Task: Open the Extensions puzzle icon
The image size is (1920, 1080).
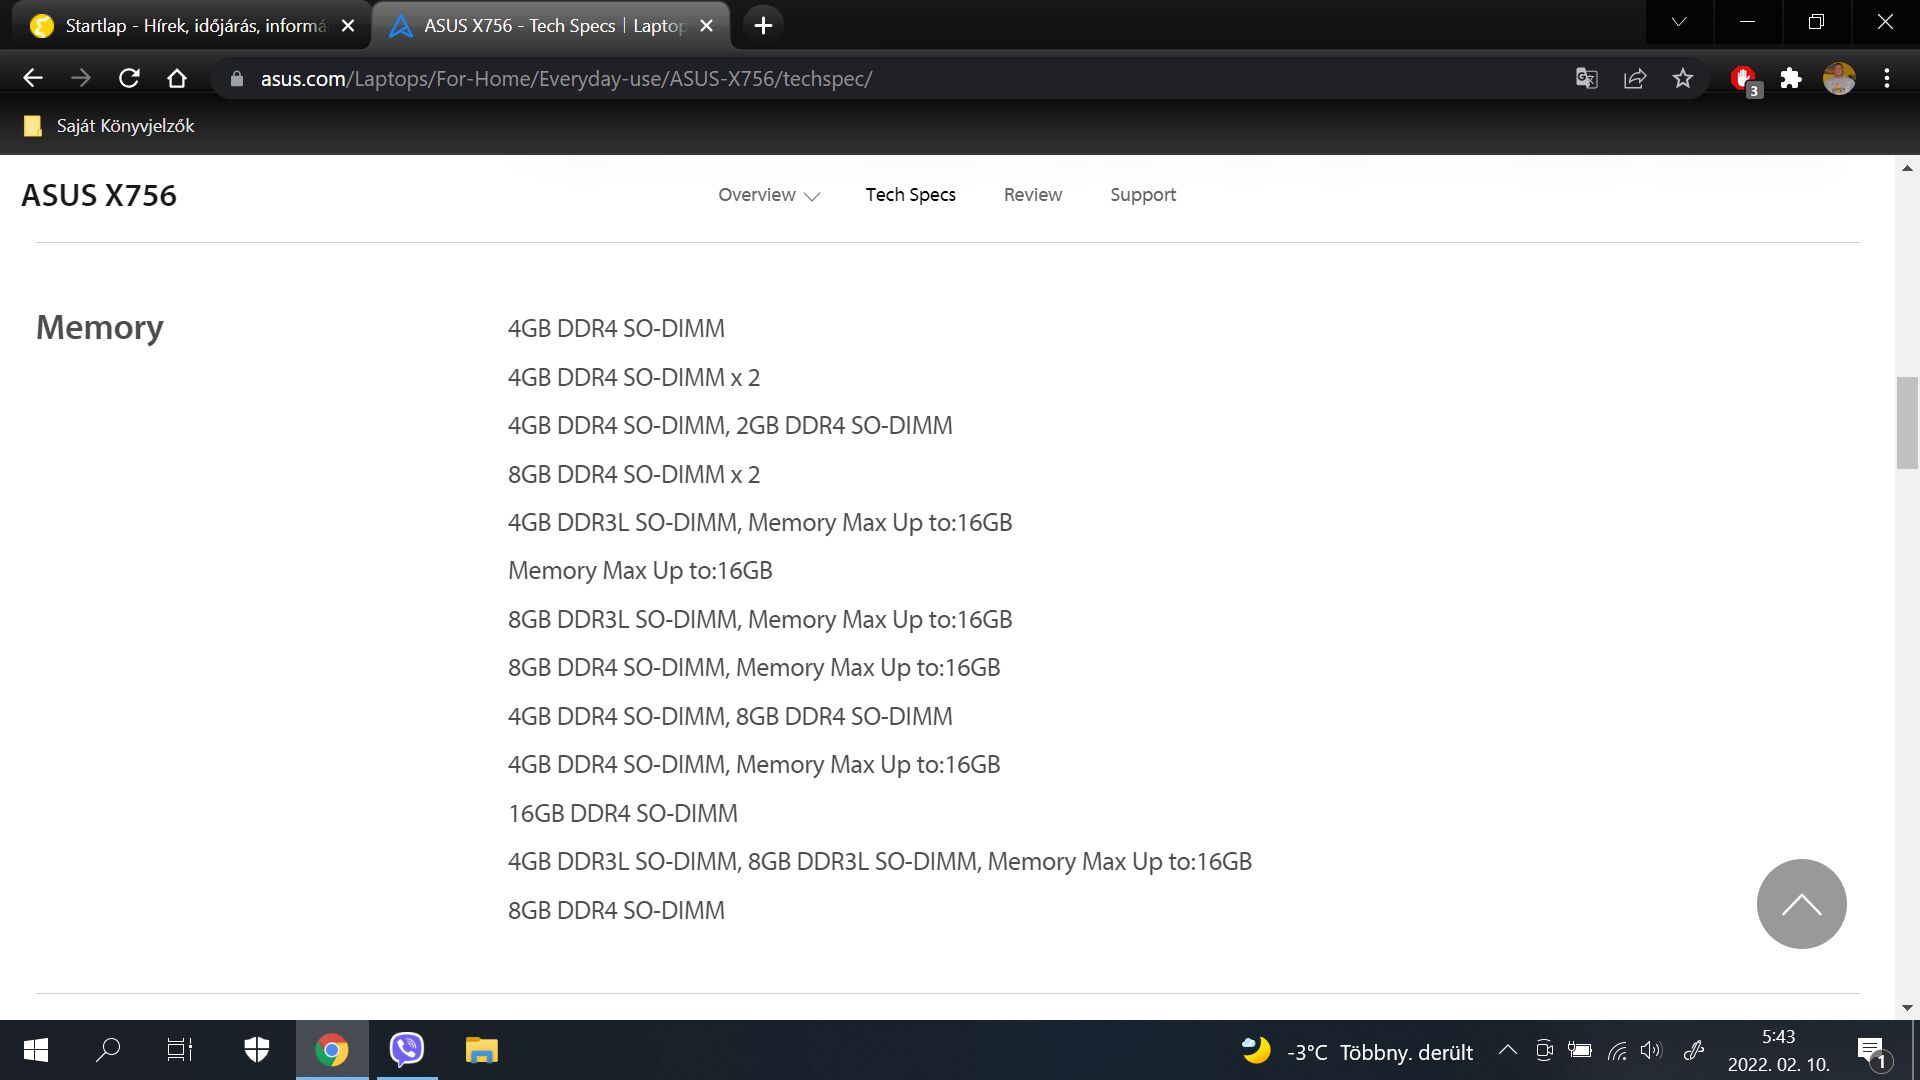Action: [x=1791, y=78]
